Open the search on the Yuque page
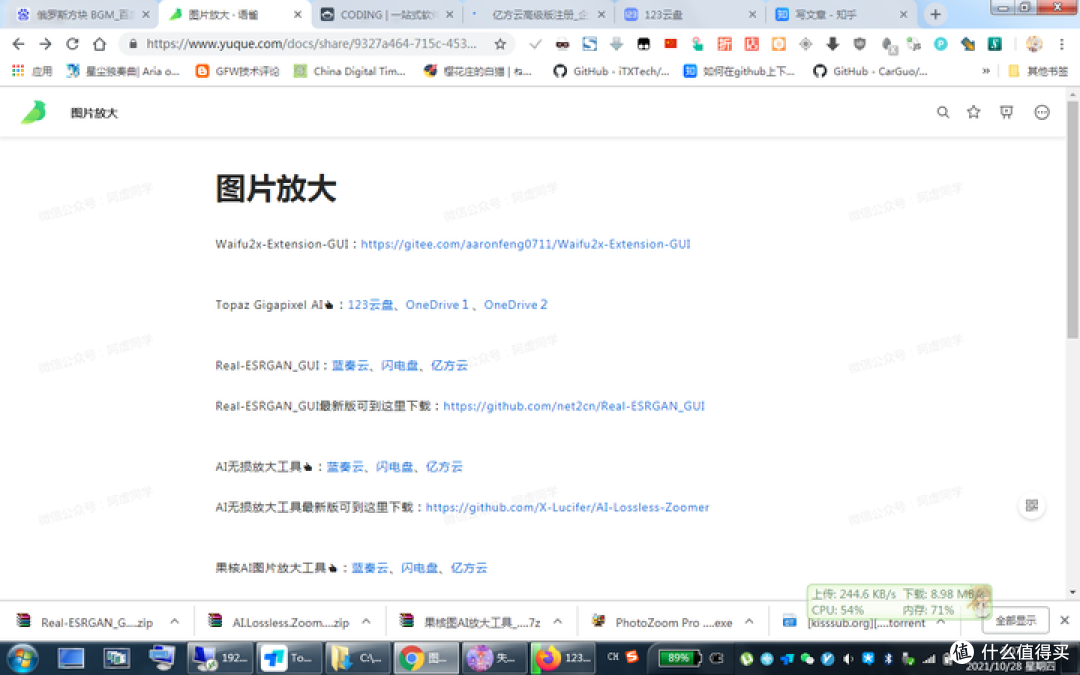Image resolution: width=1080 pixels, height=675 pixels. click(x=943, y=112)
